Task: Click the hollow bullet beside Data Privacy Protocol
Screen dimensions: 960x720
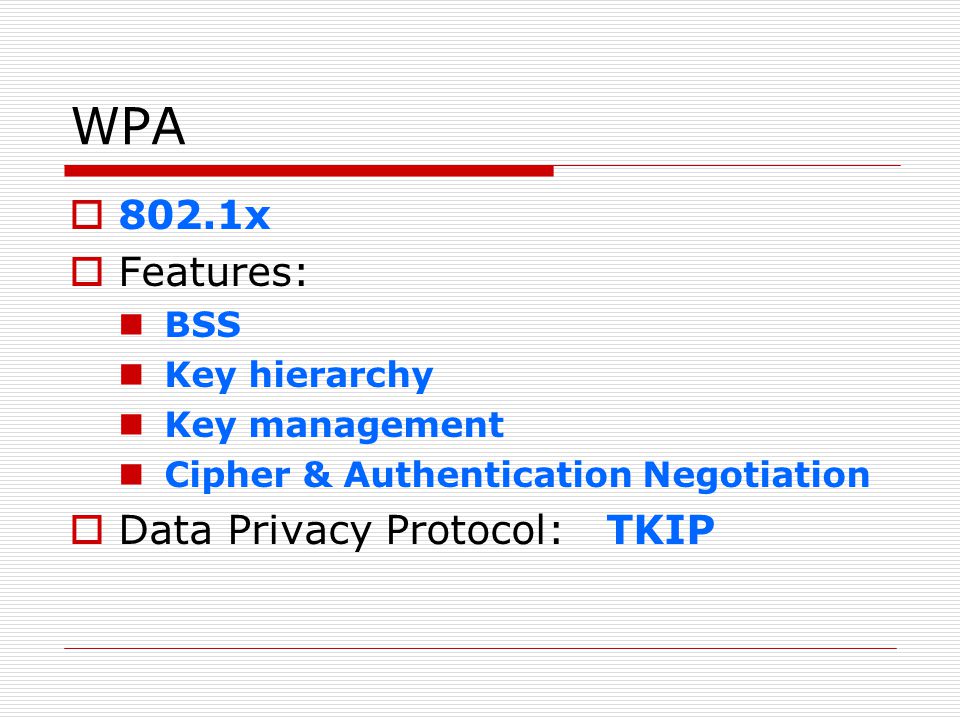Action: pyautogui.click(x=87, y=530)
